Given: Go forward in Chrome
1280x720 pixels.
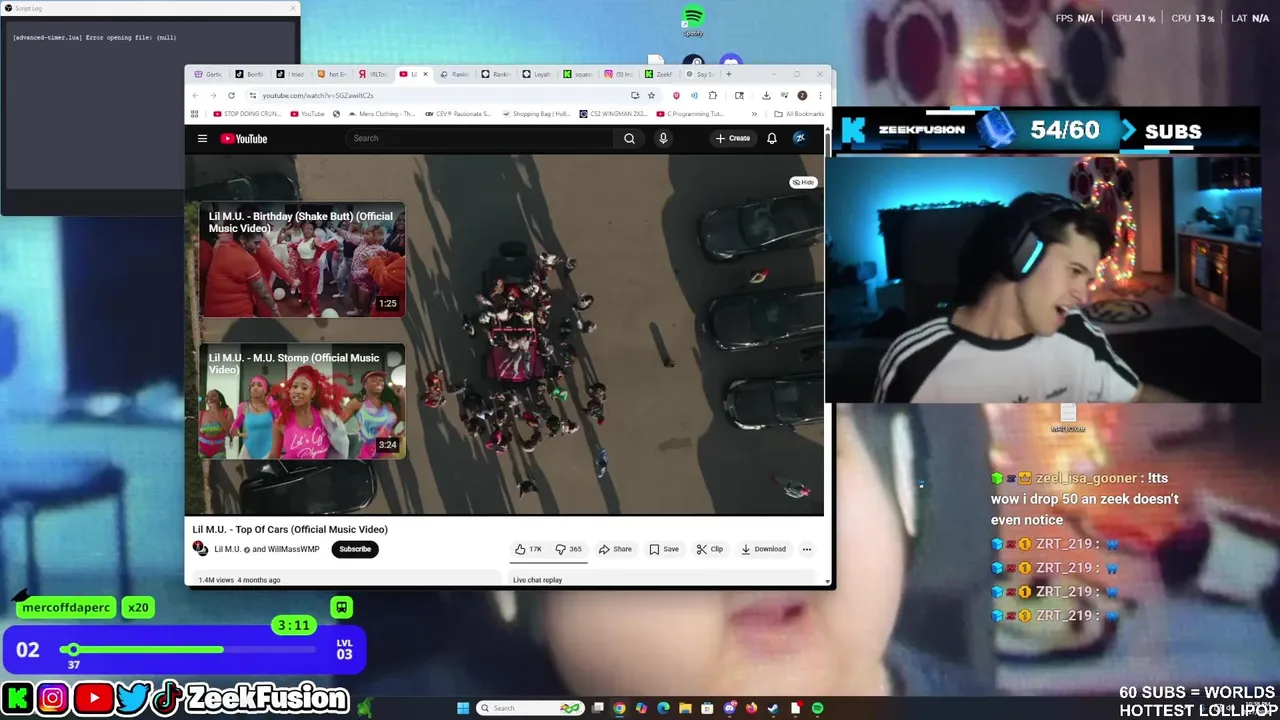Looking at the screenshot, I should (x=213, y=95).
